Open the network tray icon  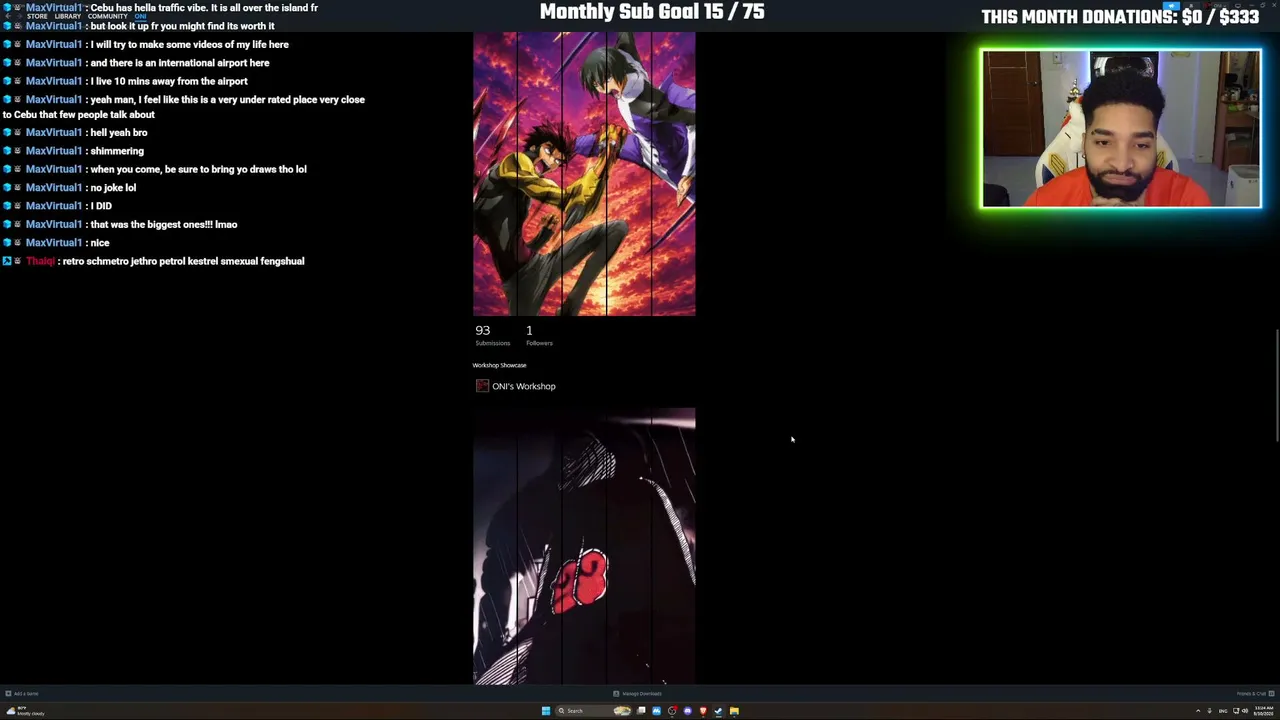(1235, 711)
